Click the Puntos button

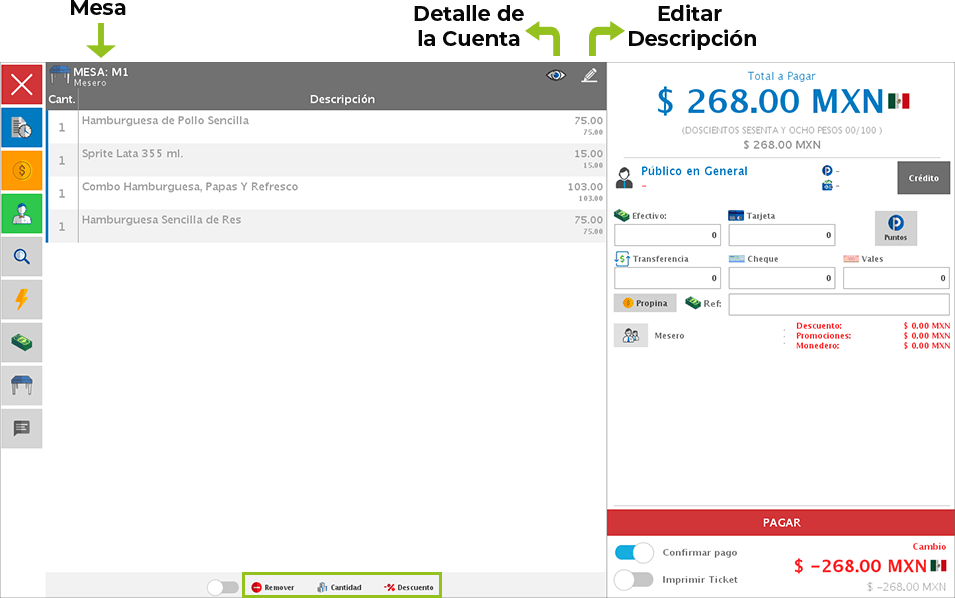895,228
